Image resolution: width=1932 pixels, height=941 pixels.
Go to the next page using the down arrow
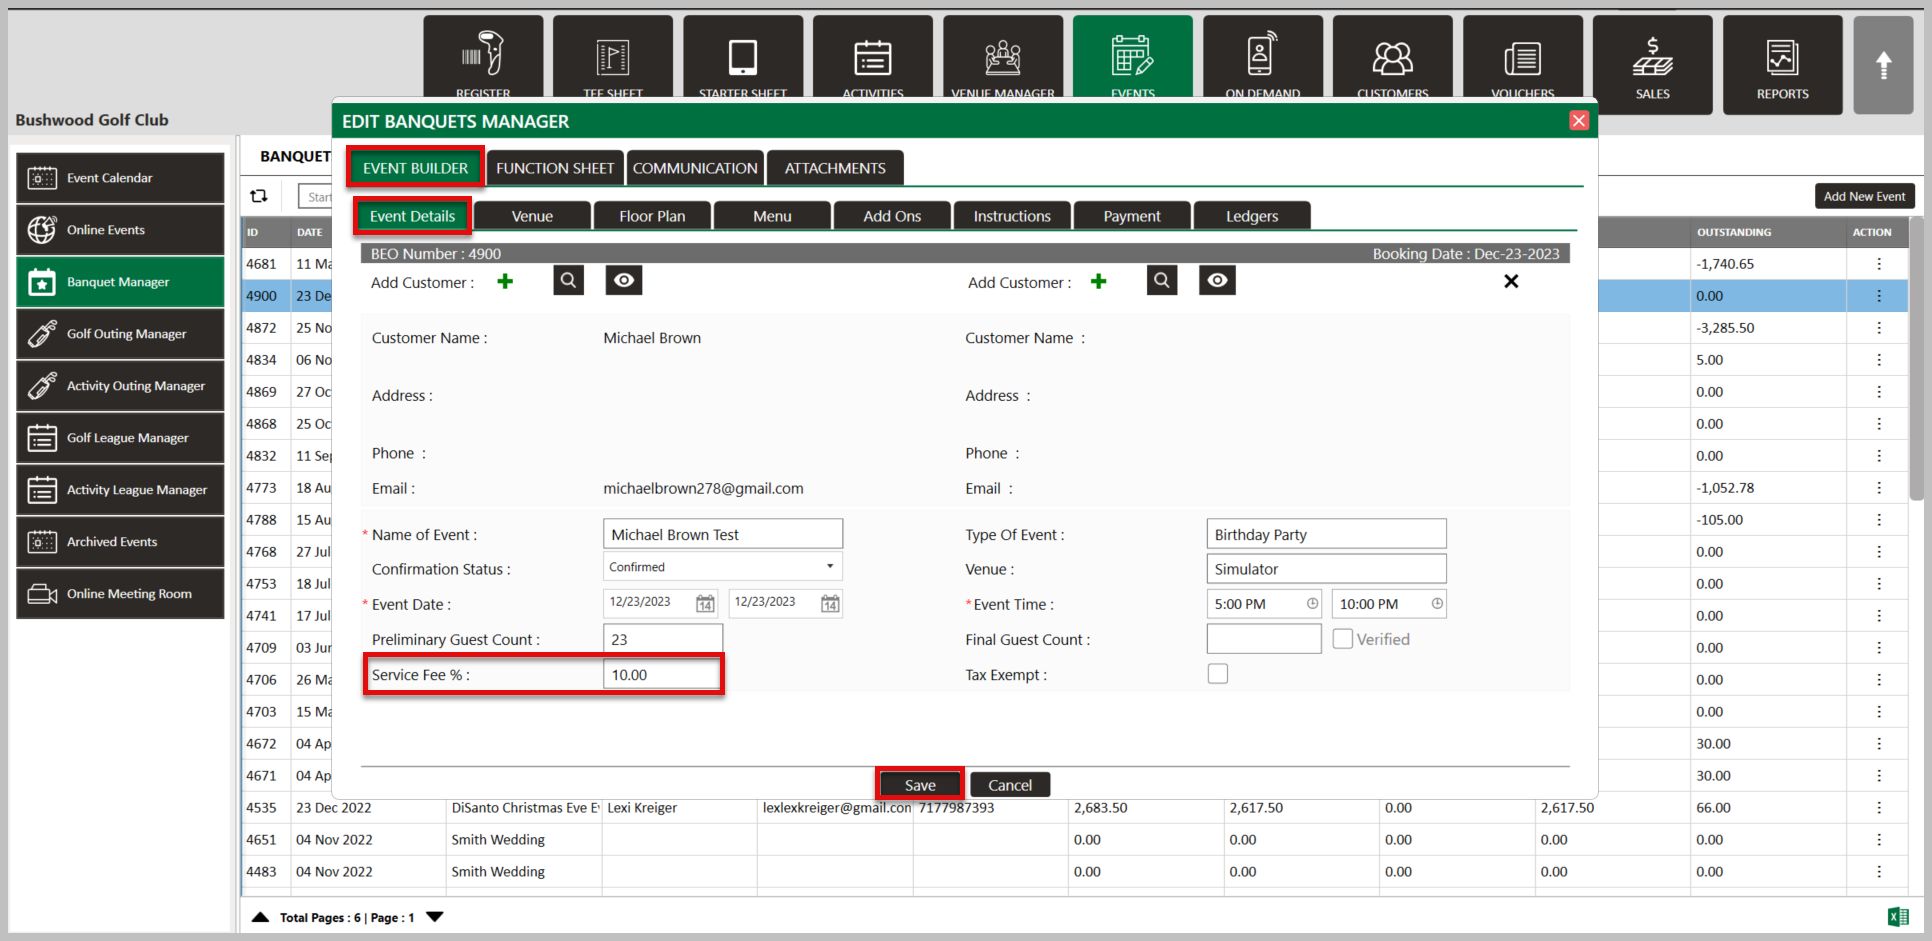[435, 917]
